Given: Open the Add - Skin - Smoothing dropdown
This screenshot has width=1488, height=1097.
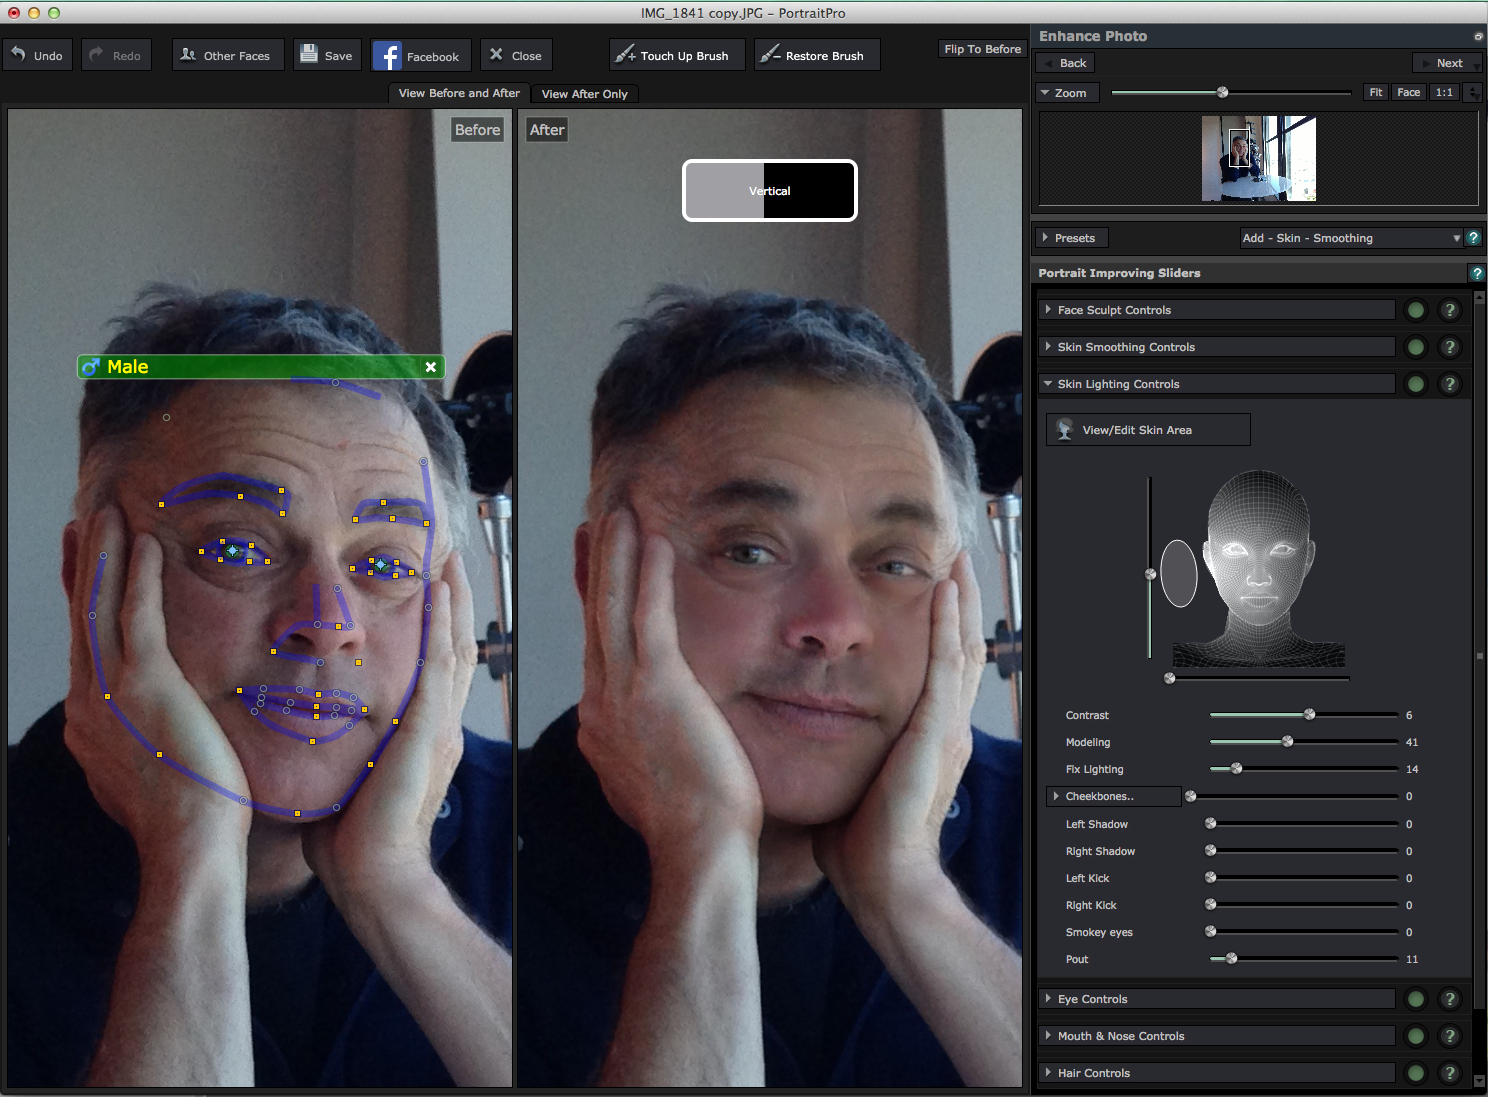Looking at the screenshot, I should coord(1351,238).
